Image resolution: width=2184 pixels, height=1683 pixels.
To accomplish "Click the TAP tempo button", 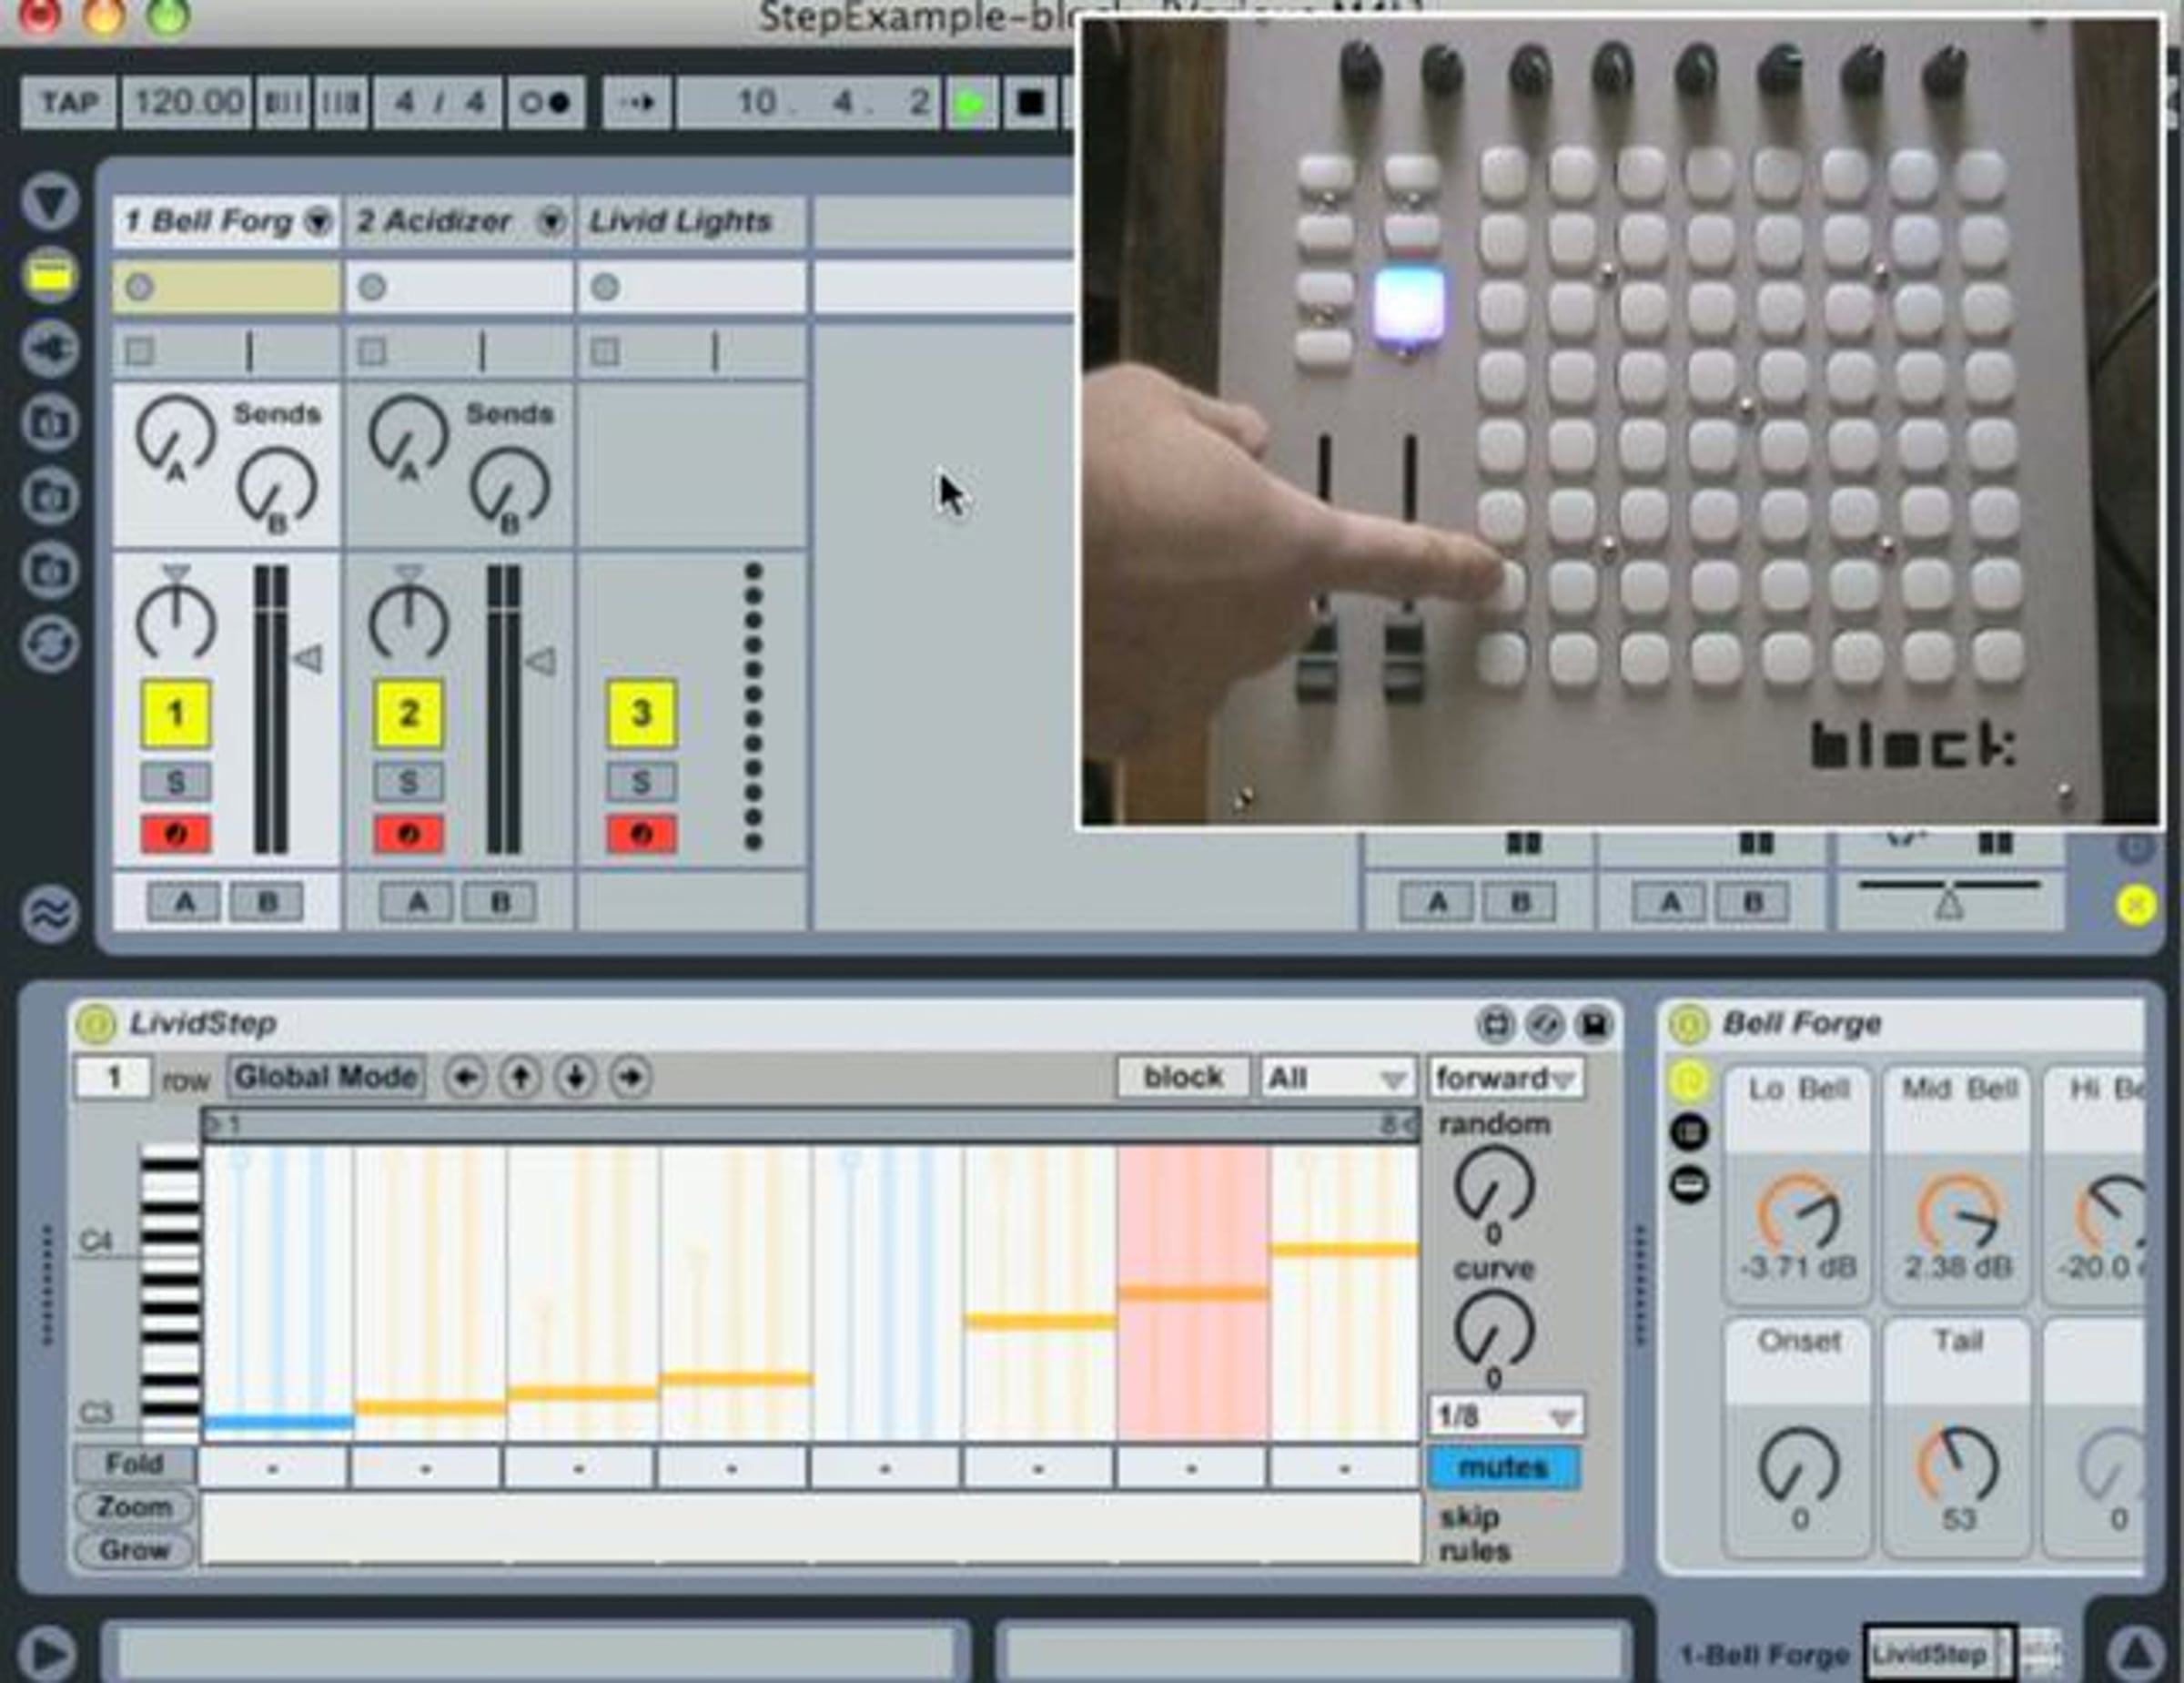I will 69,103.
